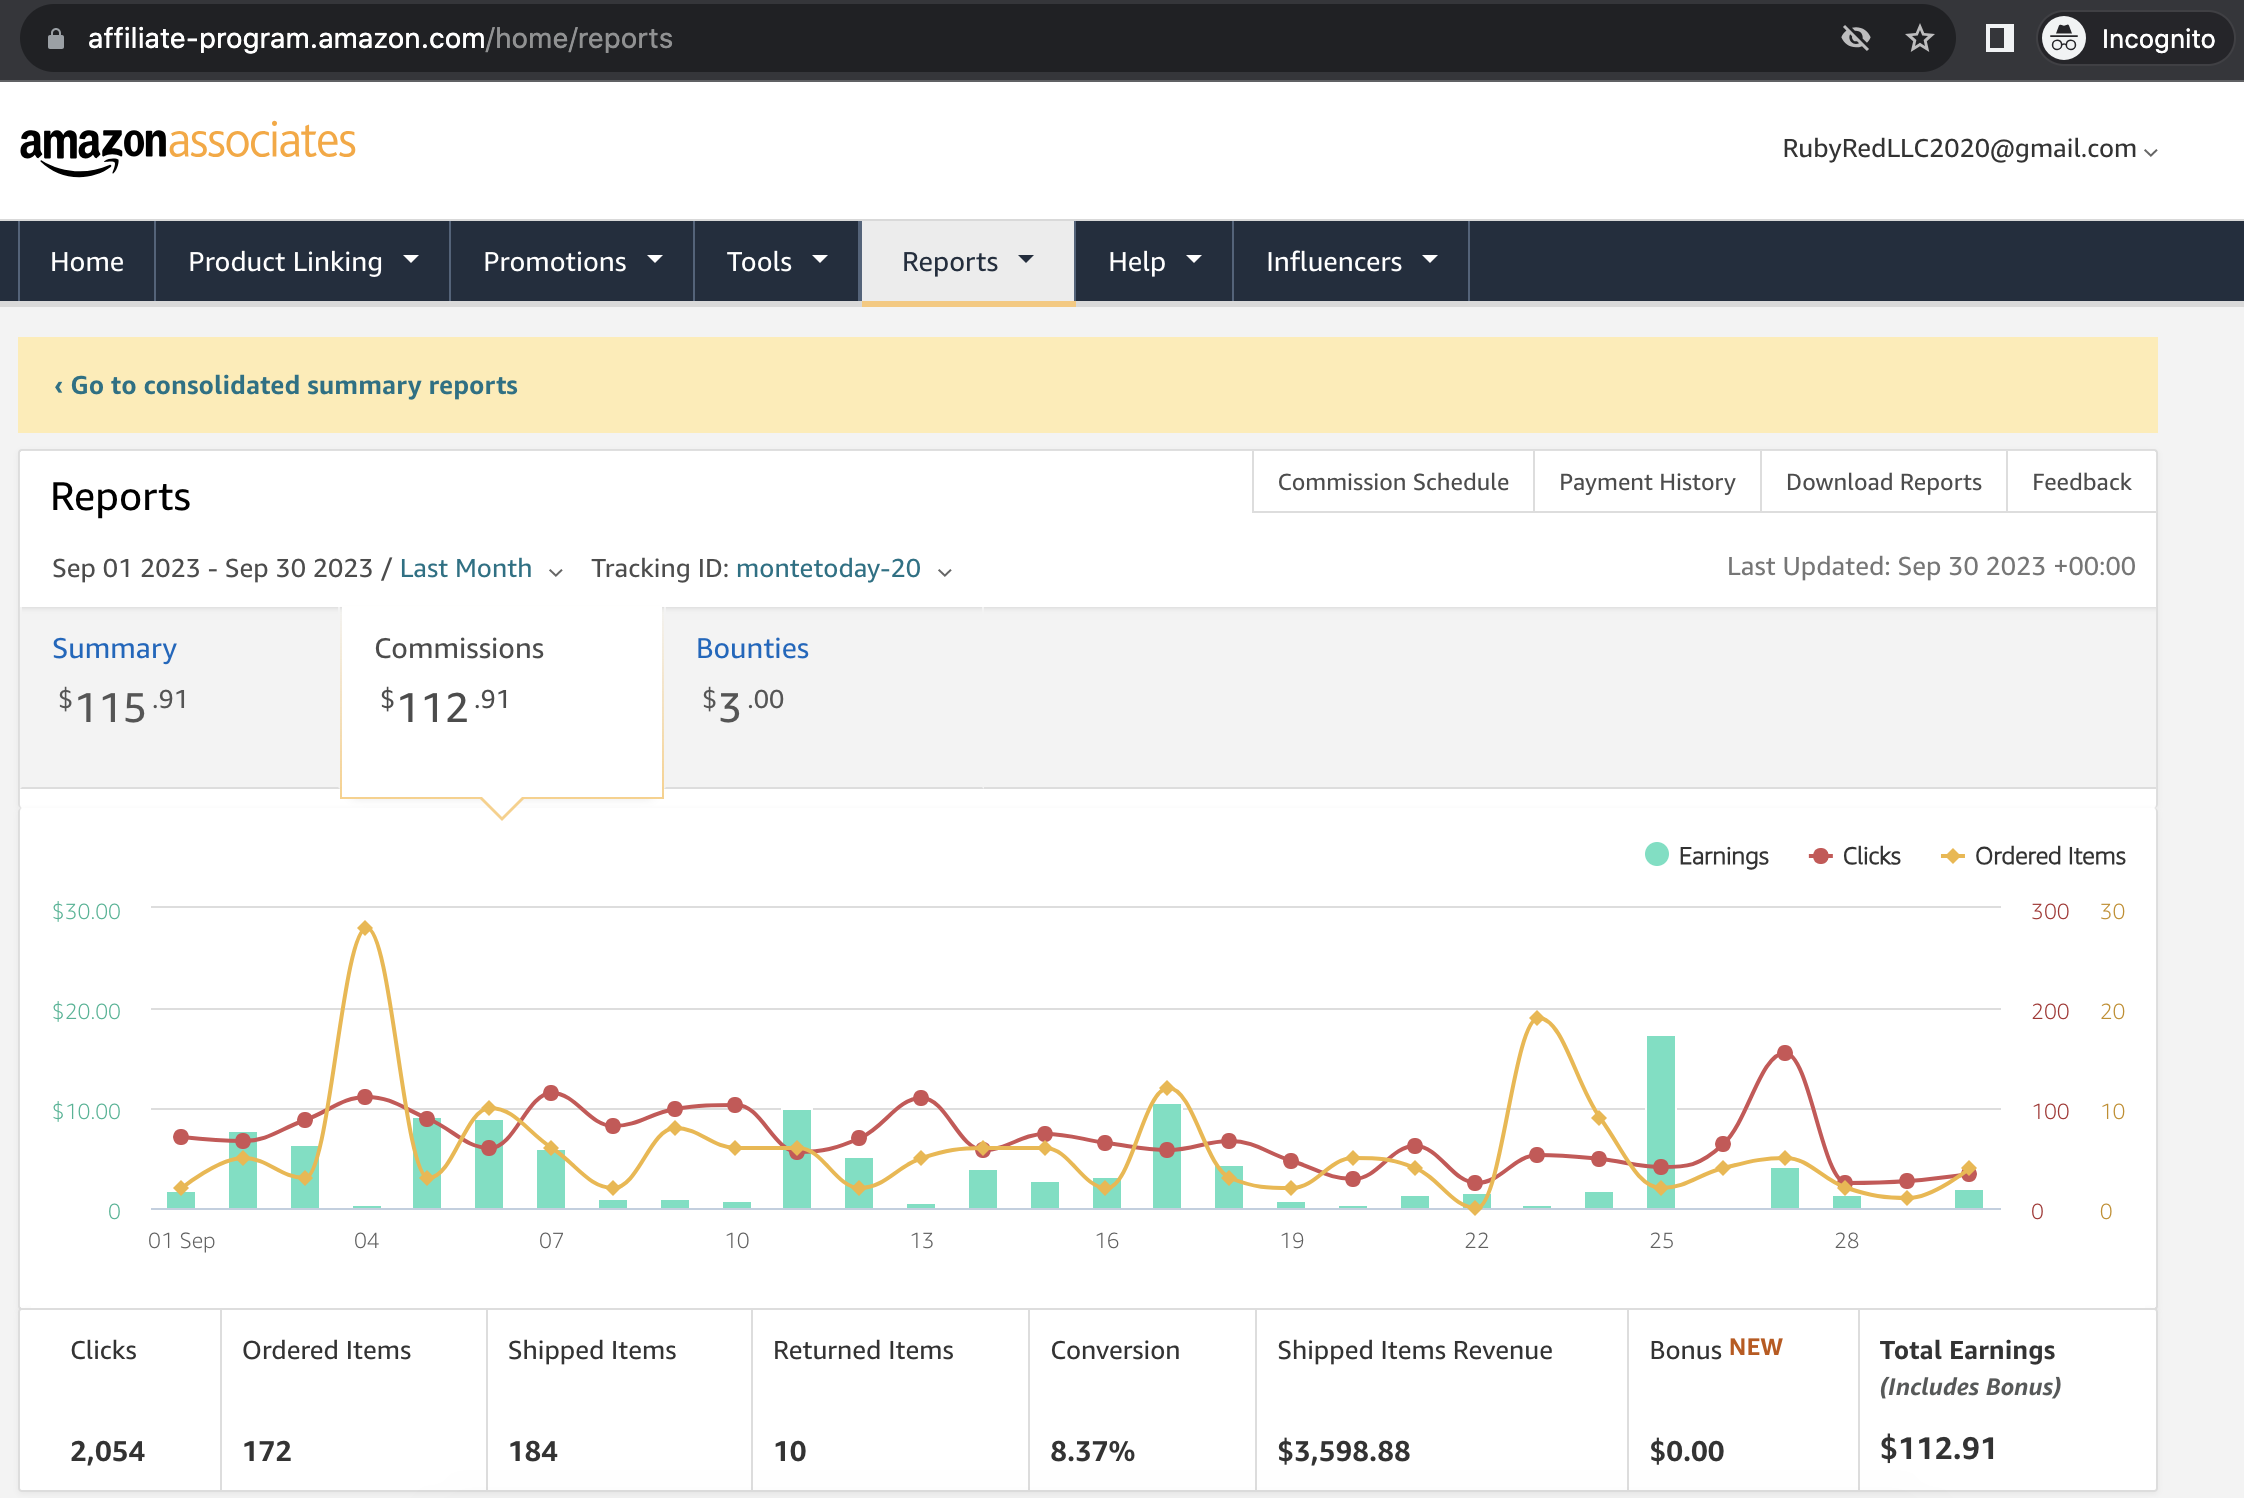Click the Ordered Items point on Sep 23

coord(1537,1018)
